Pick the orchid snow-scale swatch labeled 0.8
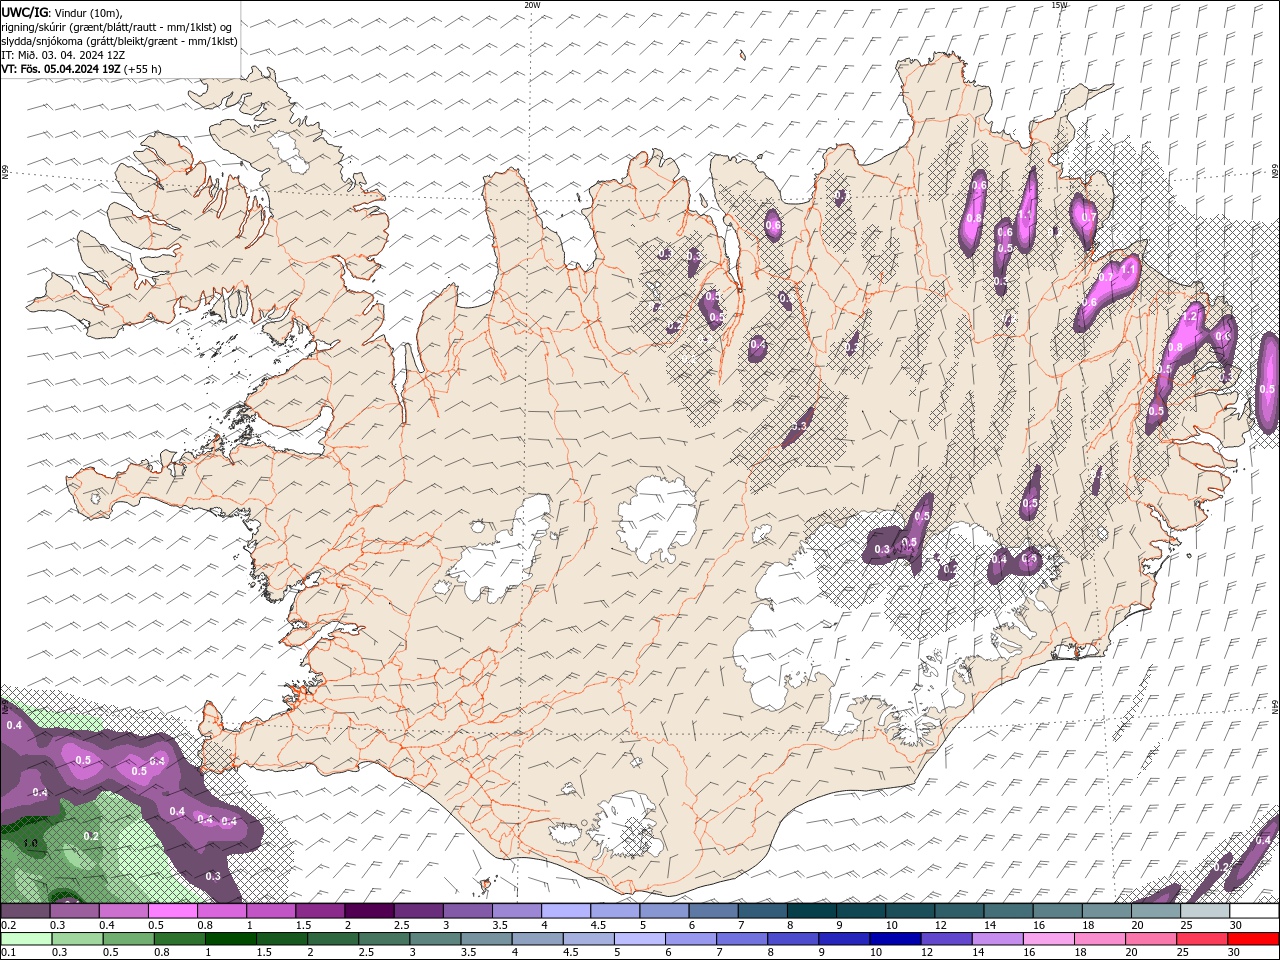 coord(221,911)
